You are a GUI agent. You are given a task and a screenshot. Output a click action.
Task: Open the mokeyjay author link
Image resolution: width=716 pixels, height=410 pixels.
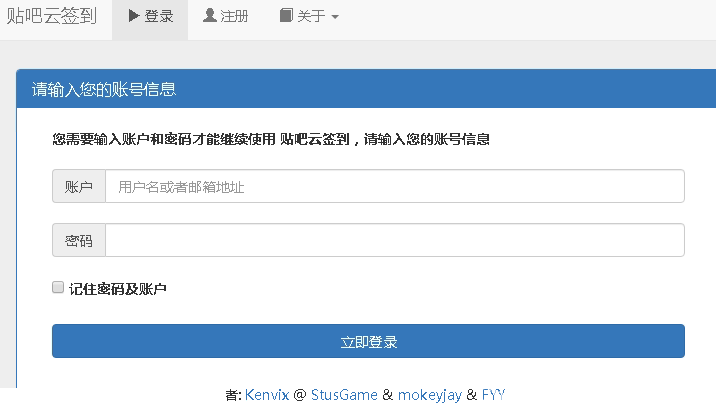click(429, 395)
